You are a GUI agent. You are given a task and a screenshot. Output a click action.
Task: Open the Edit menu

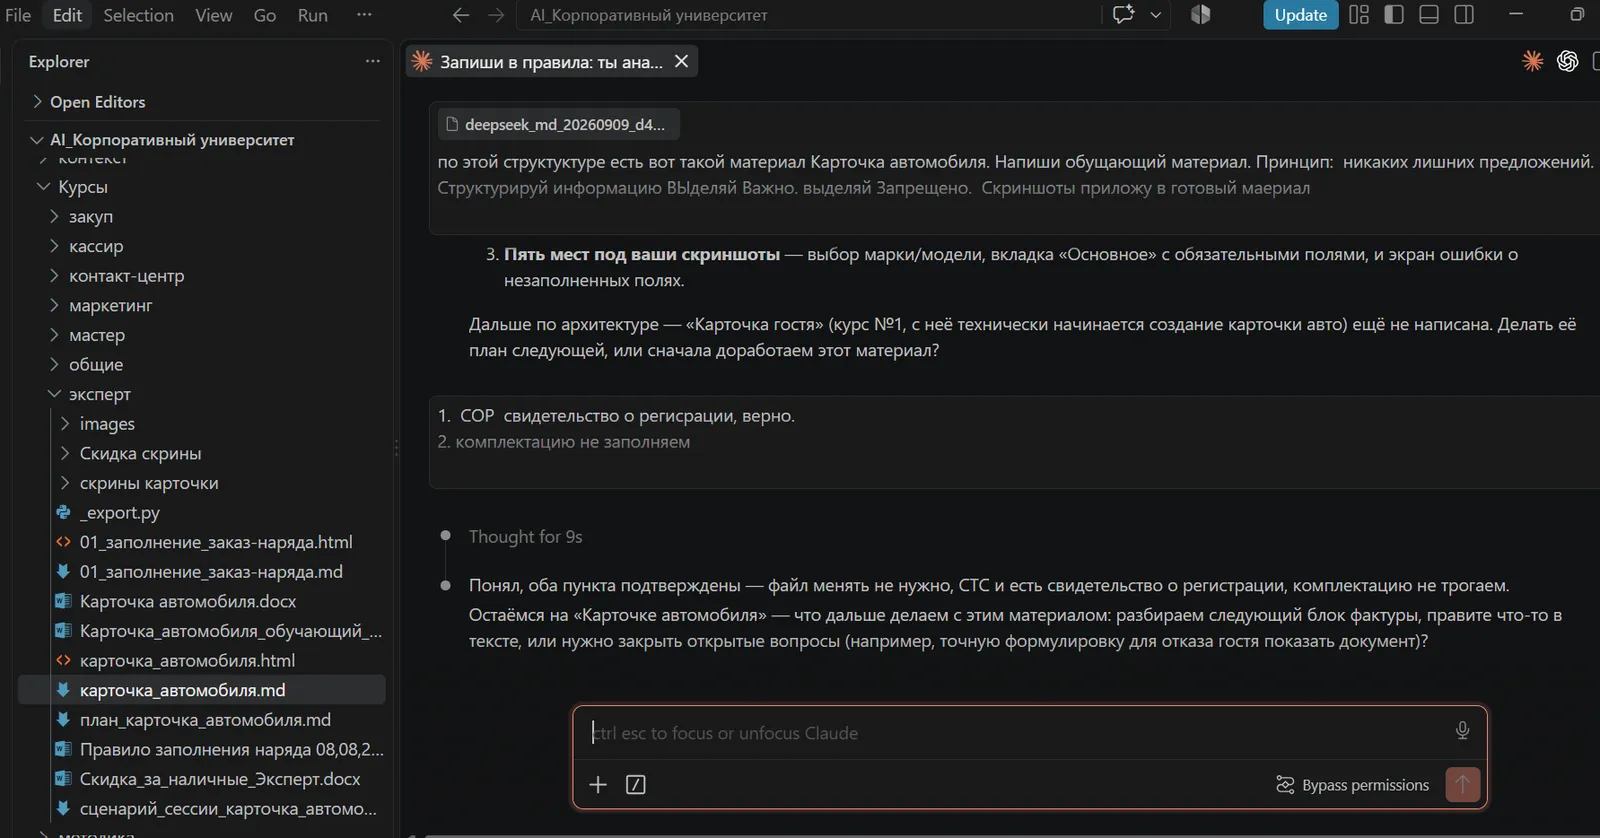(67, 15)
